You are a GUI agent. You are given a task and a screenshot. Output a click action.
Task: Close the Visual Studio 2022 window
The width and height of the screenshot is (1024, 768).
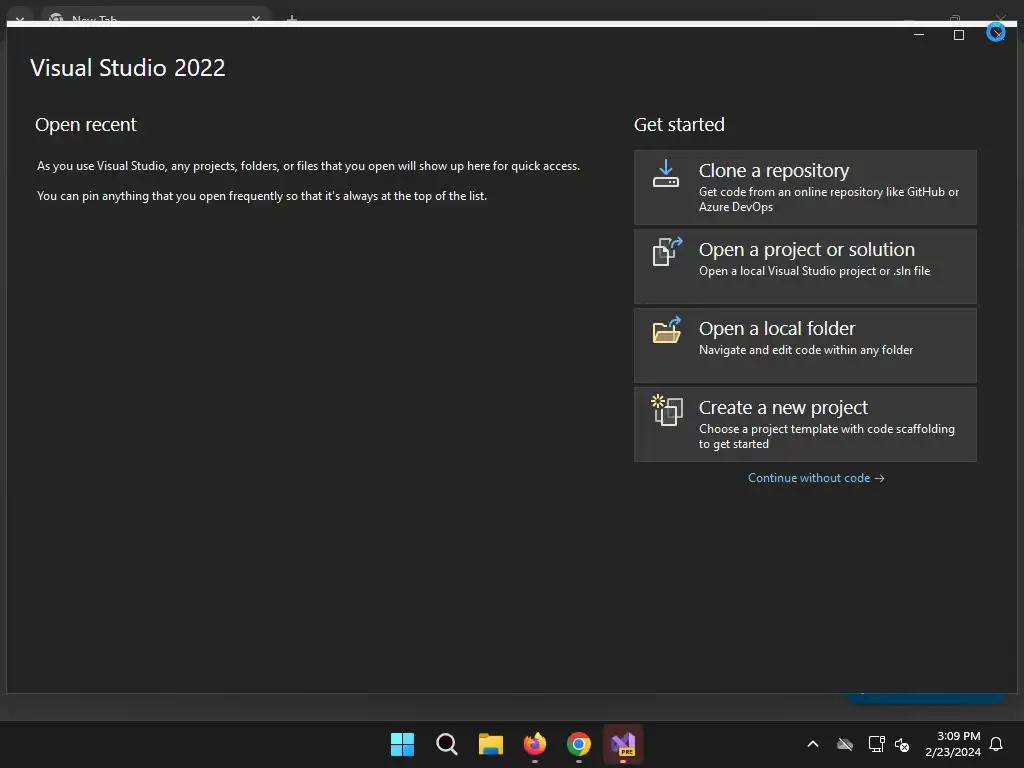[996, 32]
